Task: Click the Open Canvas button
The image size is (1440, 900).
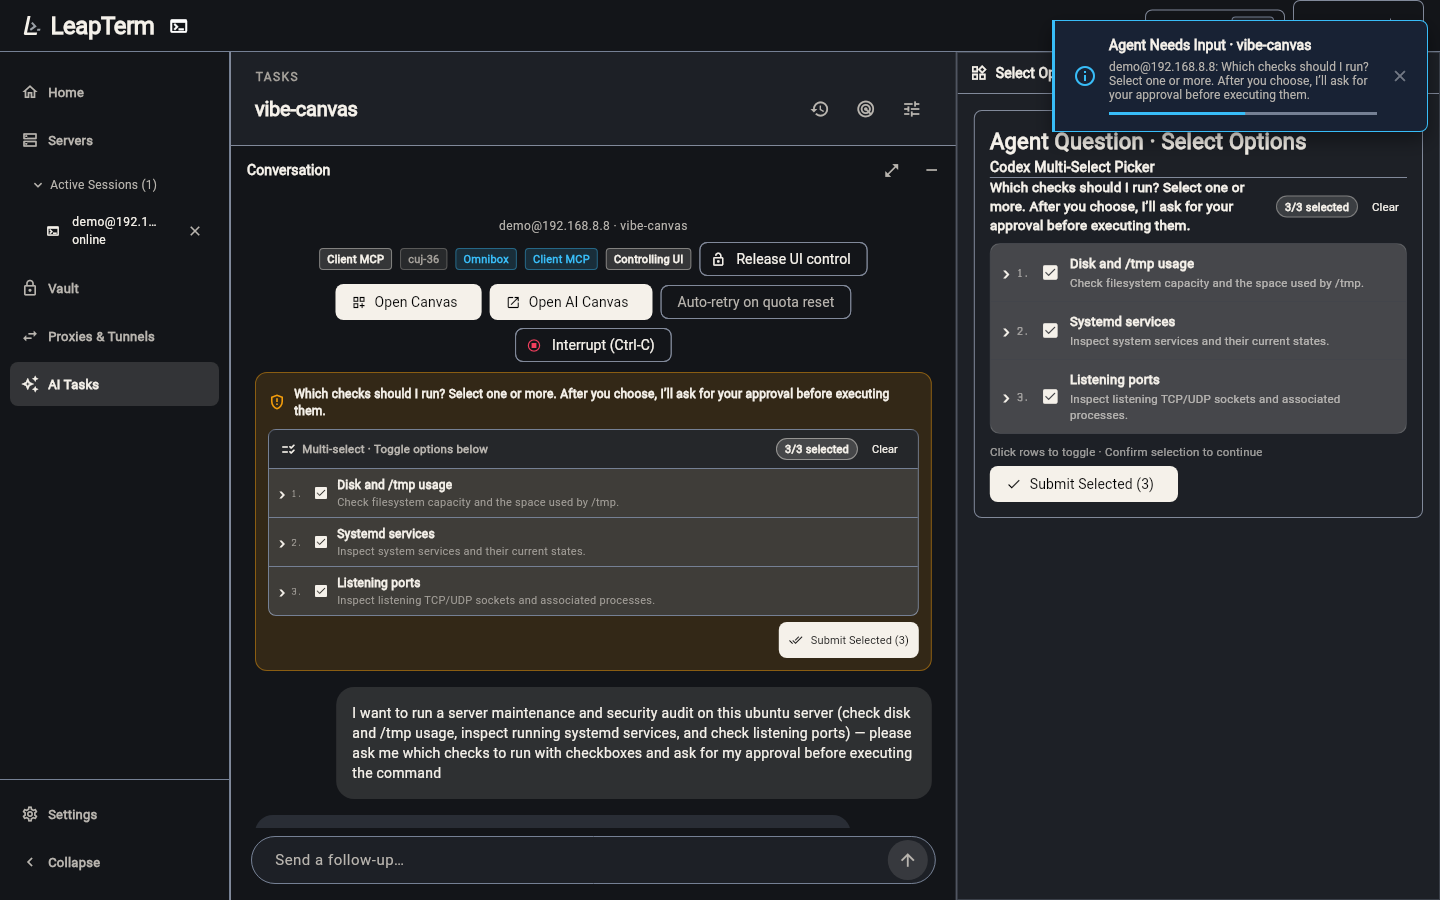Action: 408,302
